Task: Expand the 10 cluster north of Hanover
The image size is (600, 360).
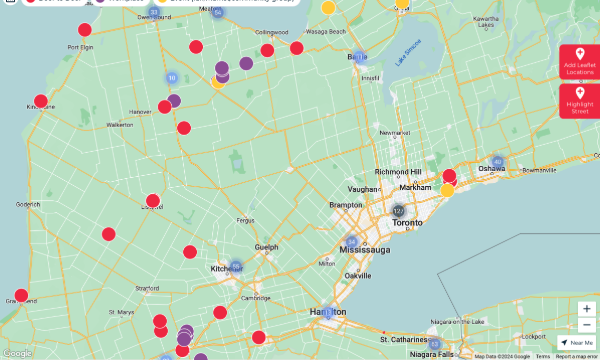Action: (x=172, y=78)
